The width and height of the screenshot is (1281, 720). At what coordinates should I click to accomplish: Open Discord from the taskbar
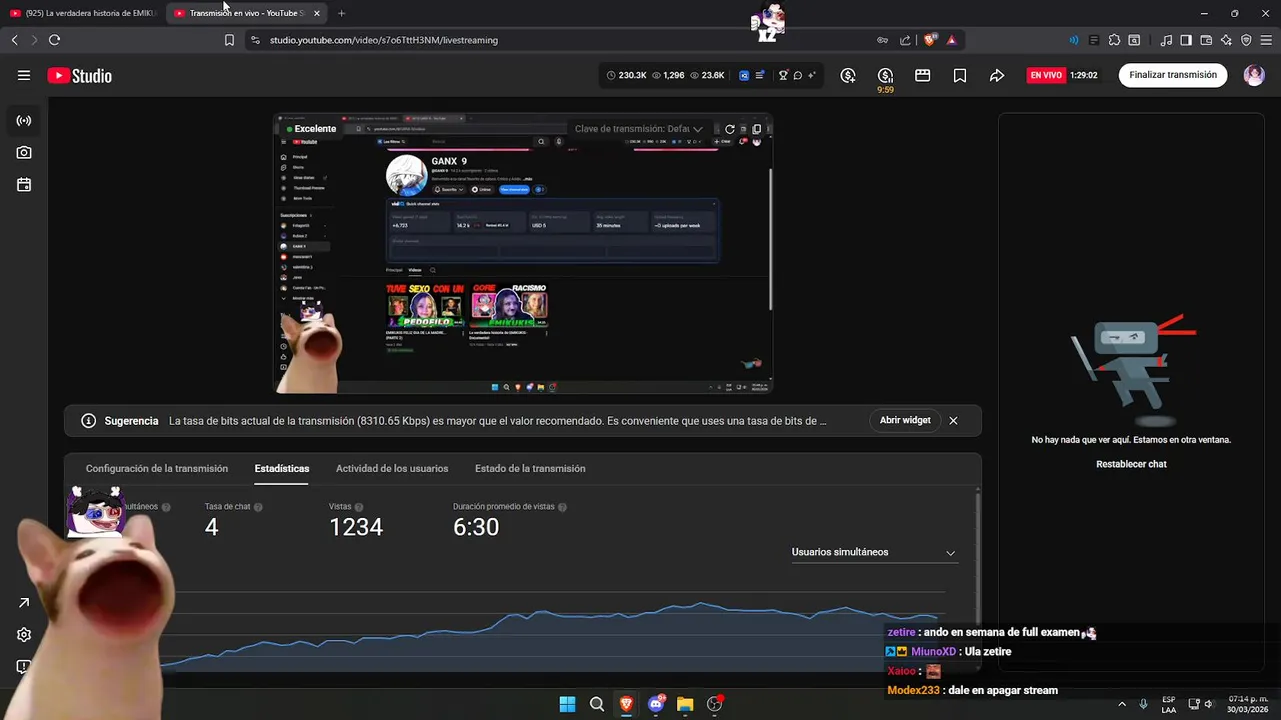tap(656, 704)
